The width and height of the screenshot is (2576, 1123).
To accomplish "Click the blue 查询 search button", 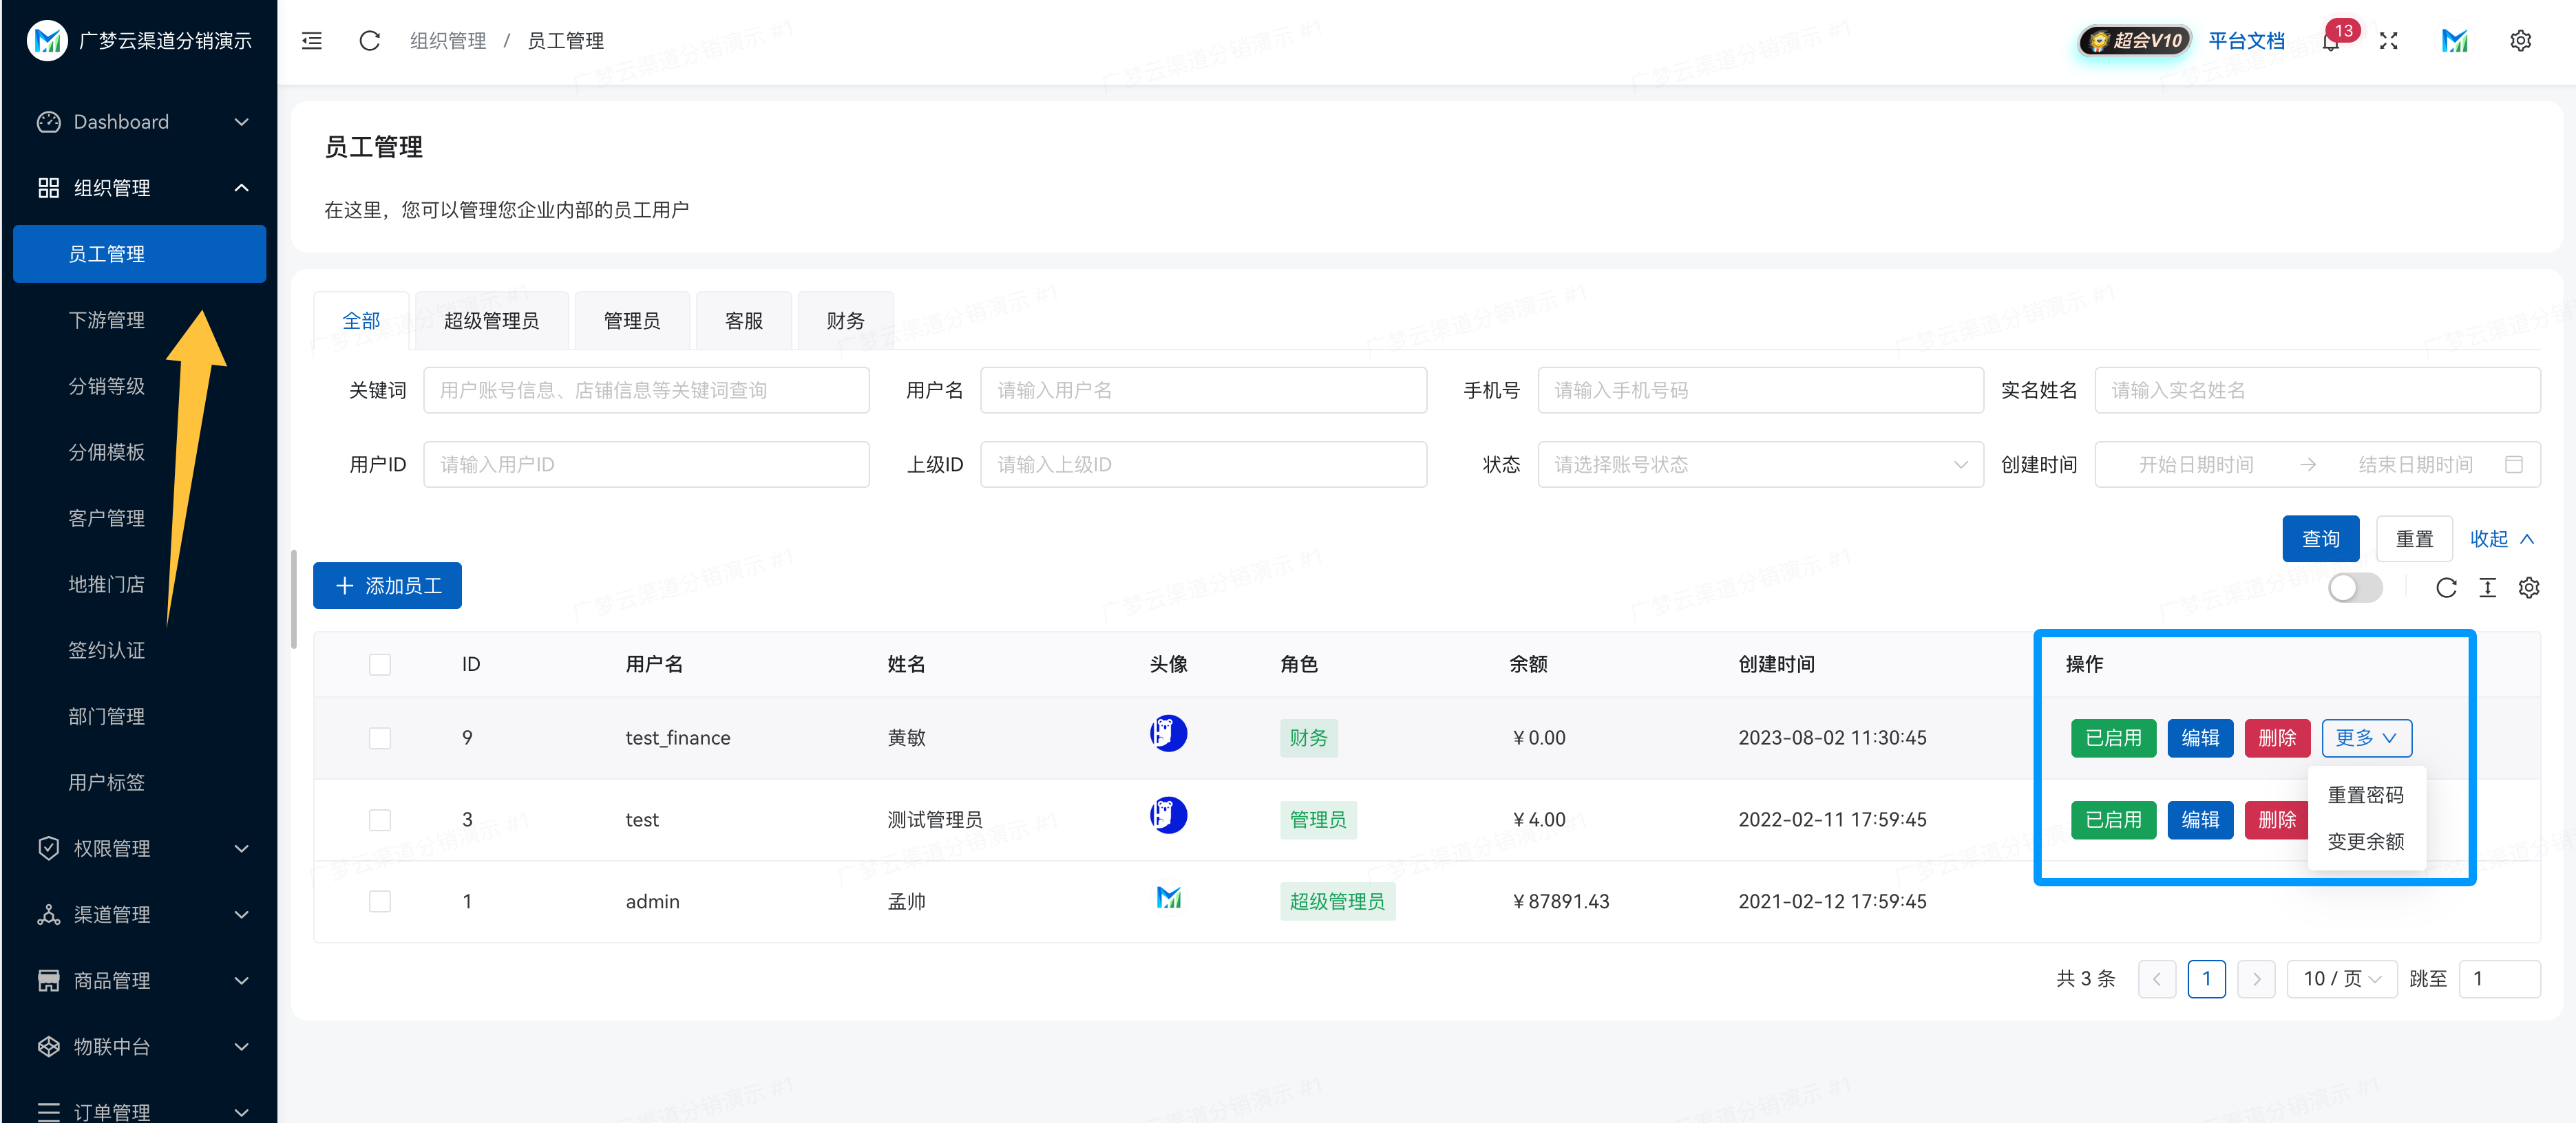I will (x=2320, y=539).
